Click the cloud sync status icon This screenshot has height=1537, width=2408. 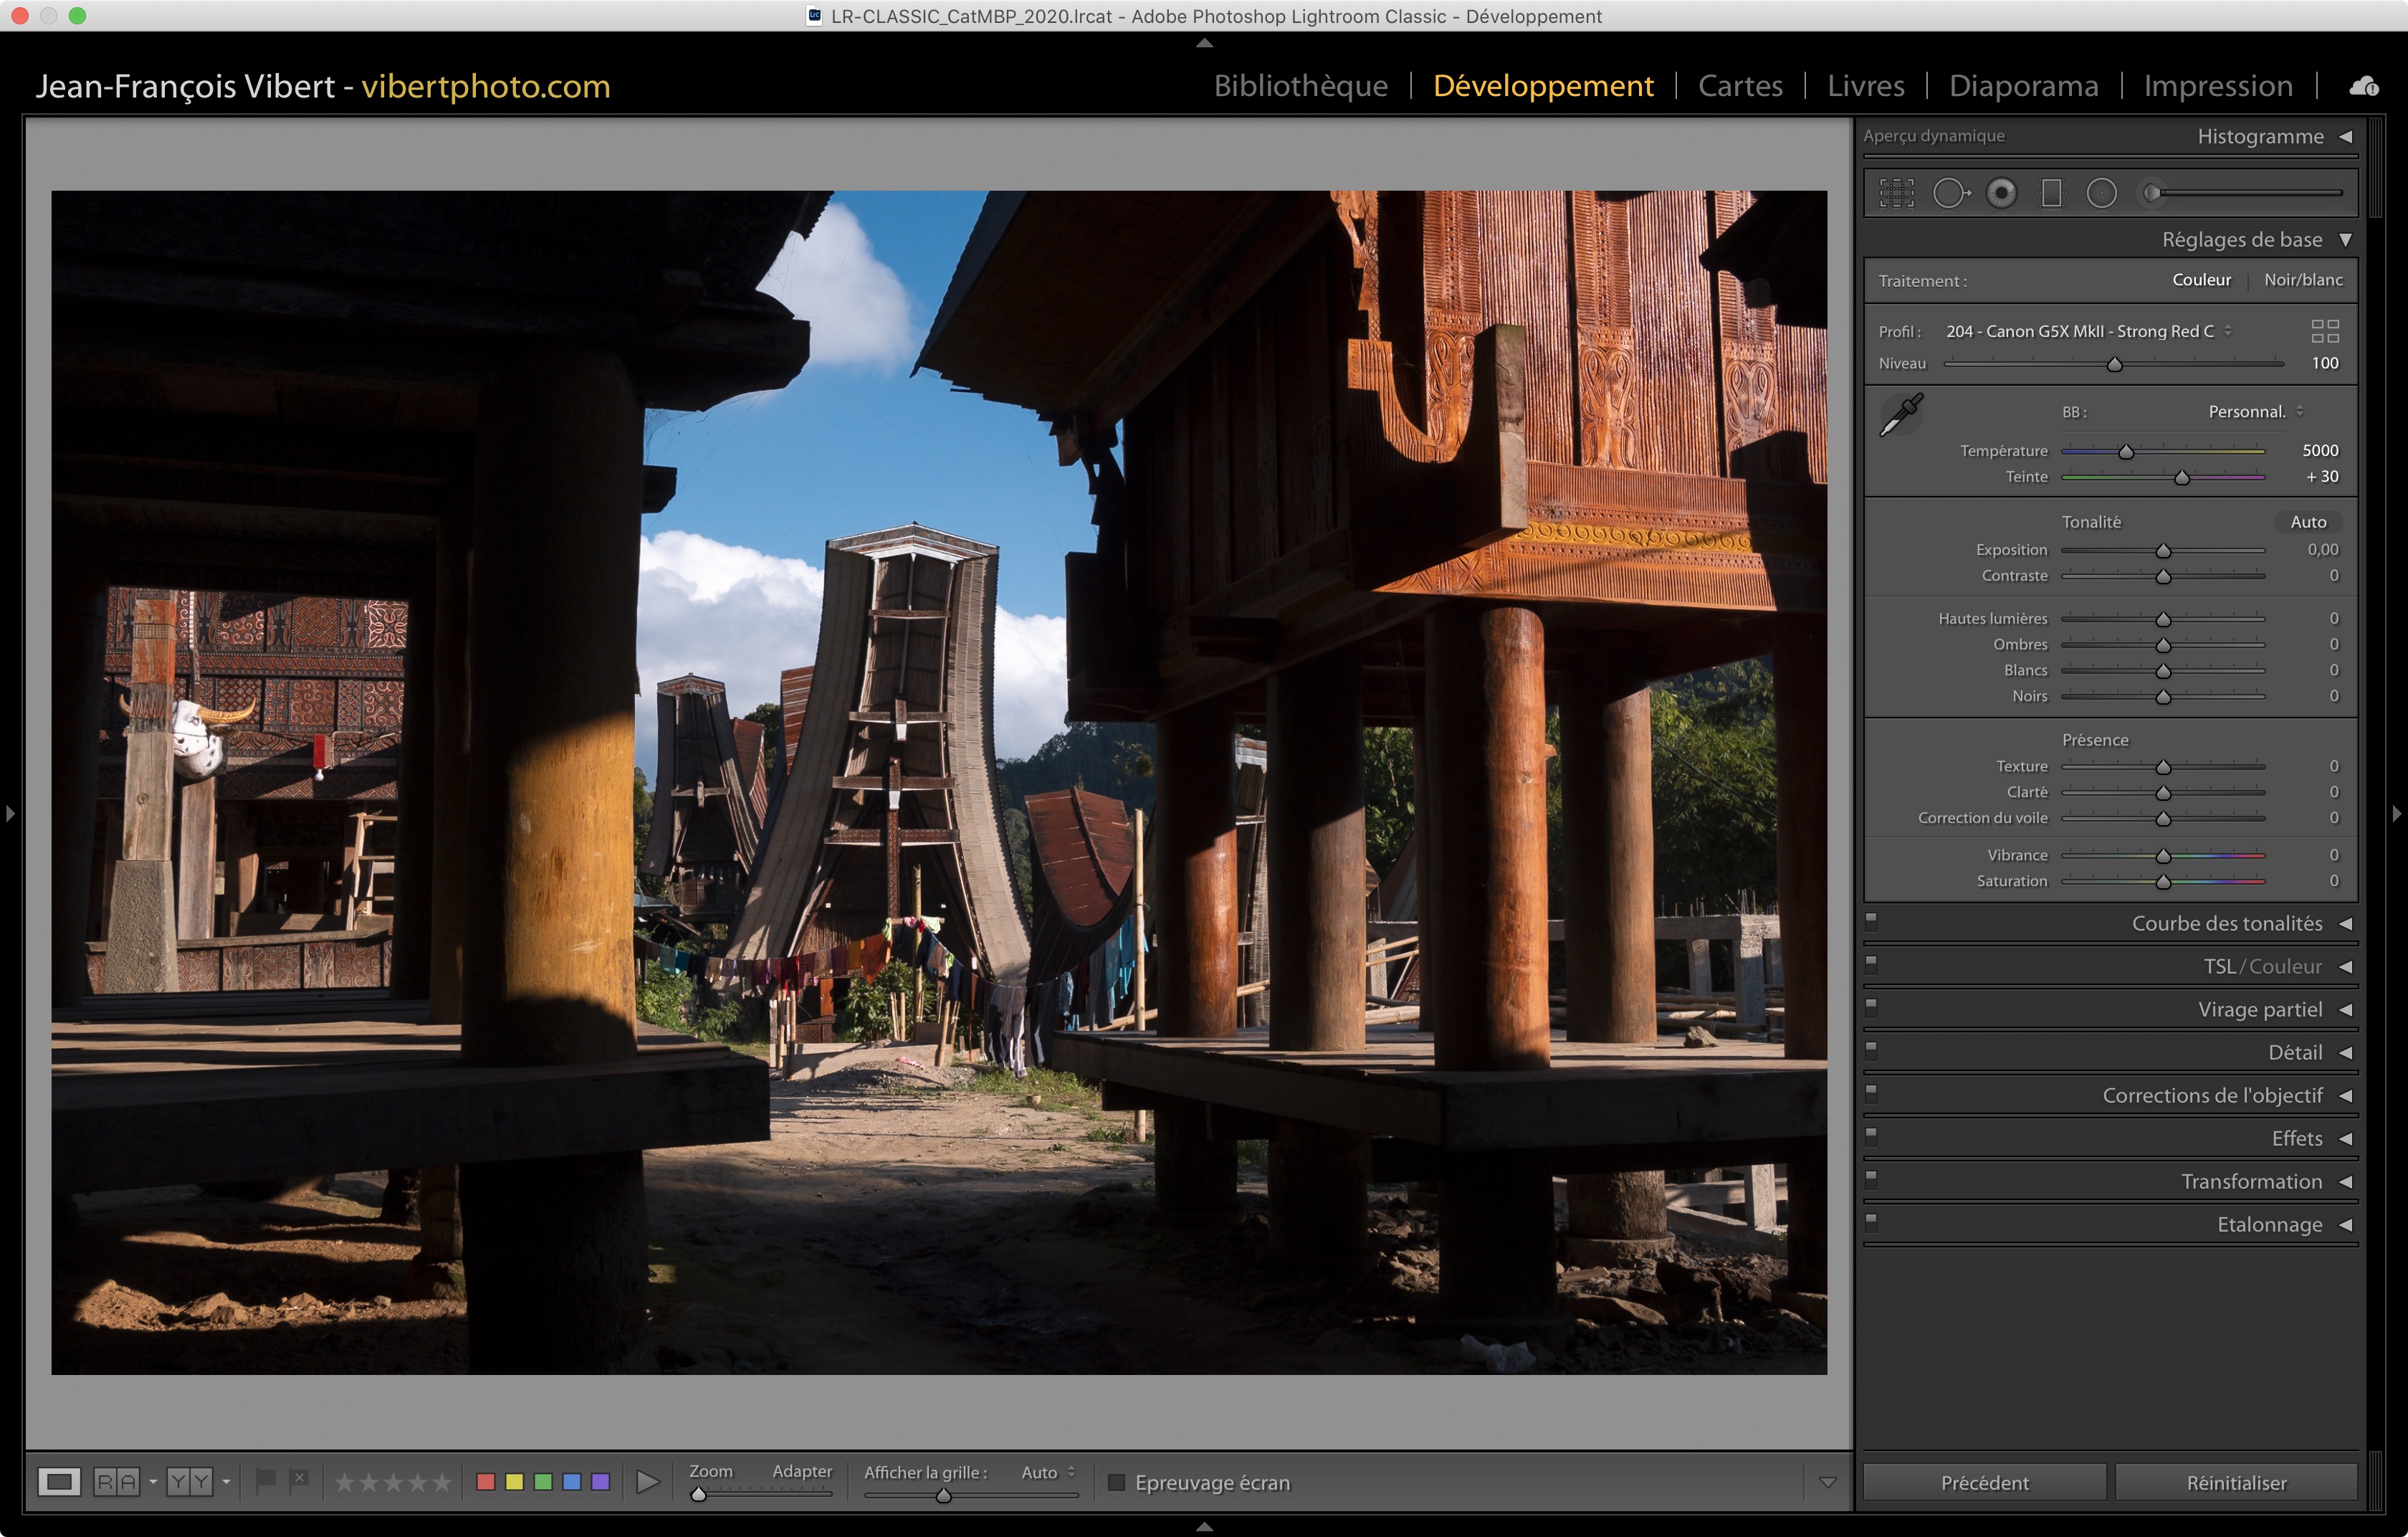[2364, 86]
